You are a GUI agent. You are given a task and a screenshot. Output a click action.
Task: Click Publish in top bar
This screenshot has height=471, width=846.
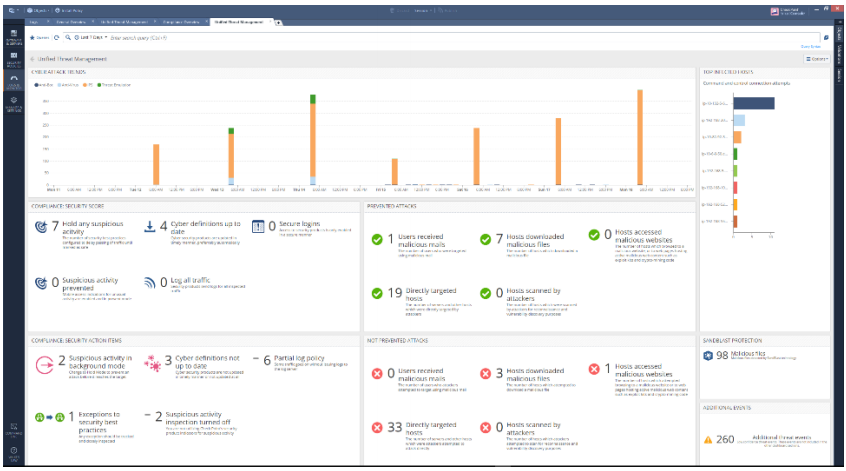(x=448, y=11)
